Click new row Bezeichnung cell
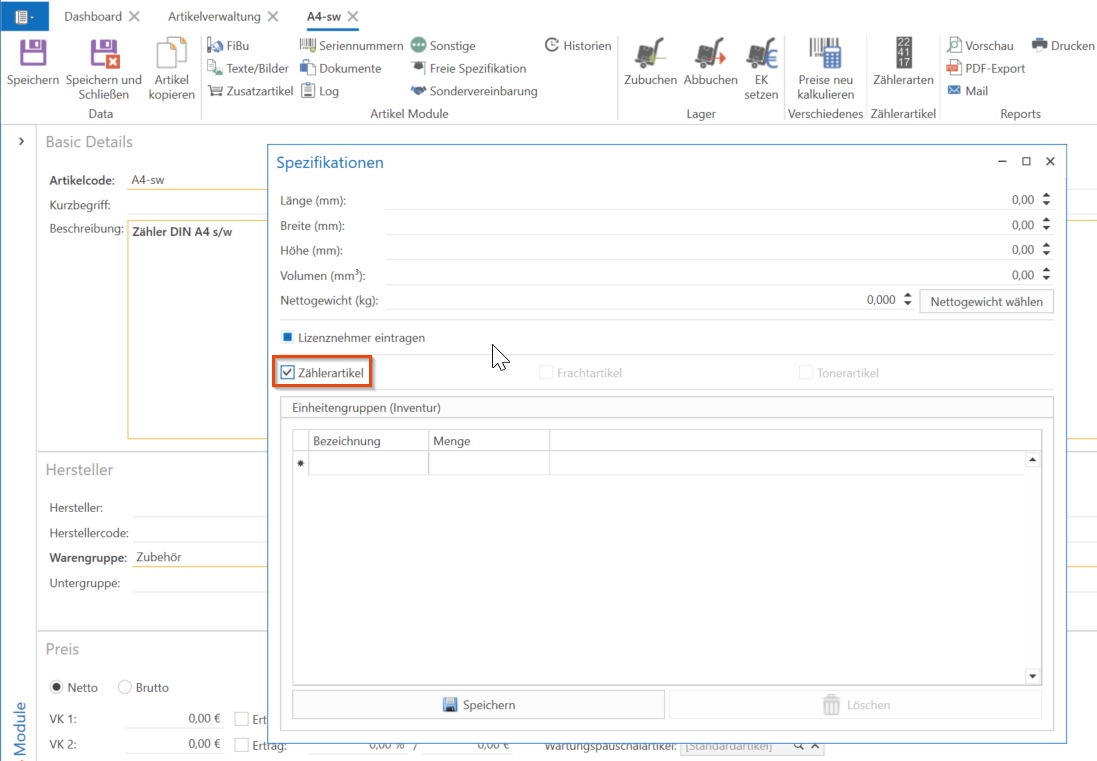The width and height of the screenshot is (1097, 761). 369,463
